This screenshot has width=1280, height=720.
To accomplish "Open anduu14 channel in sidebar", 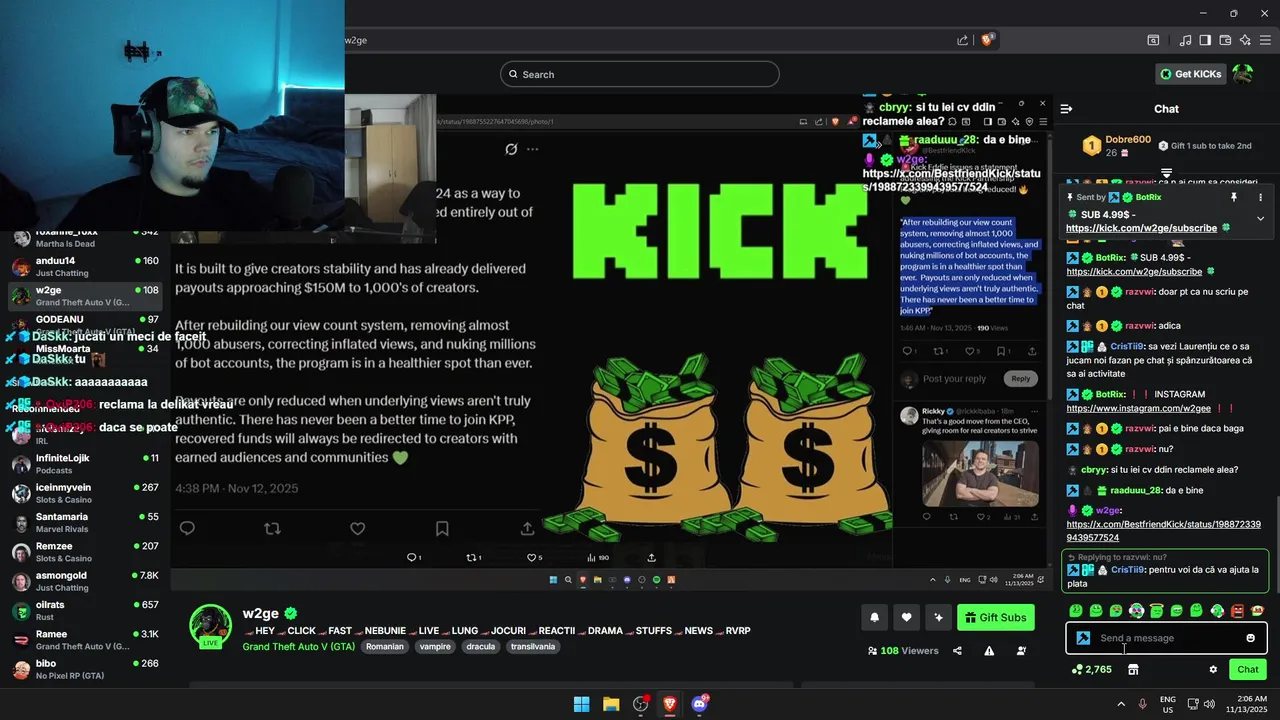I will (x=86, y=266).
